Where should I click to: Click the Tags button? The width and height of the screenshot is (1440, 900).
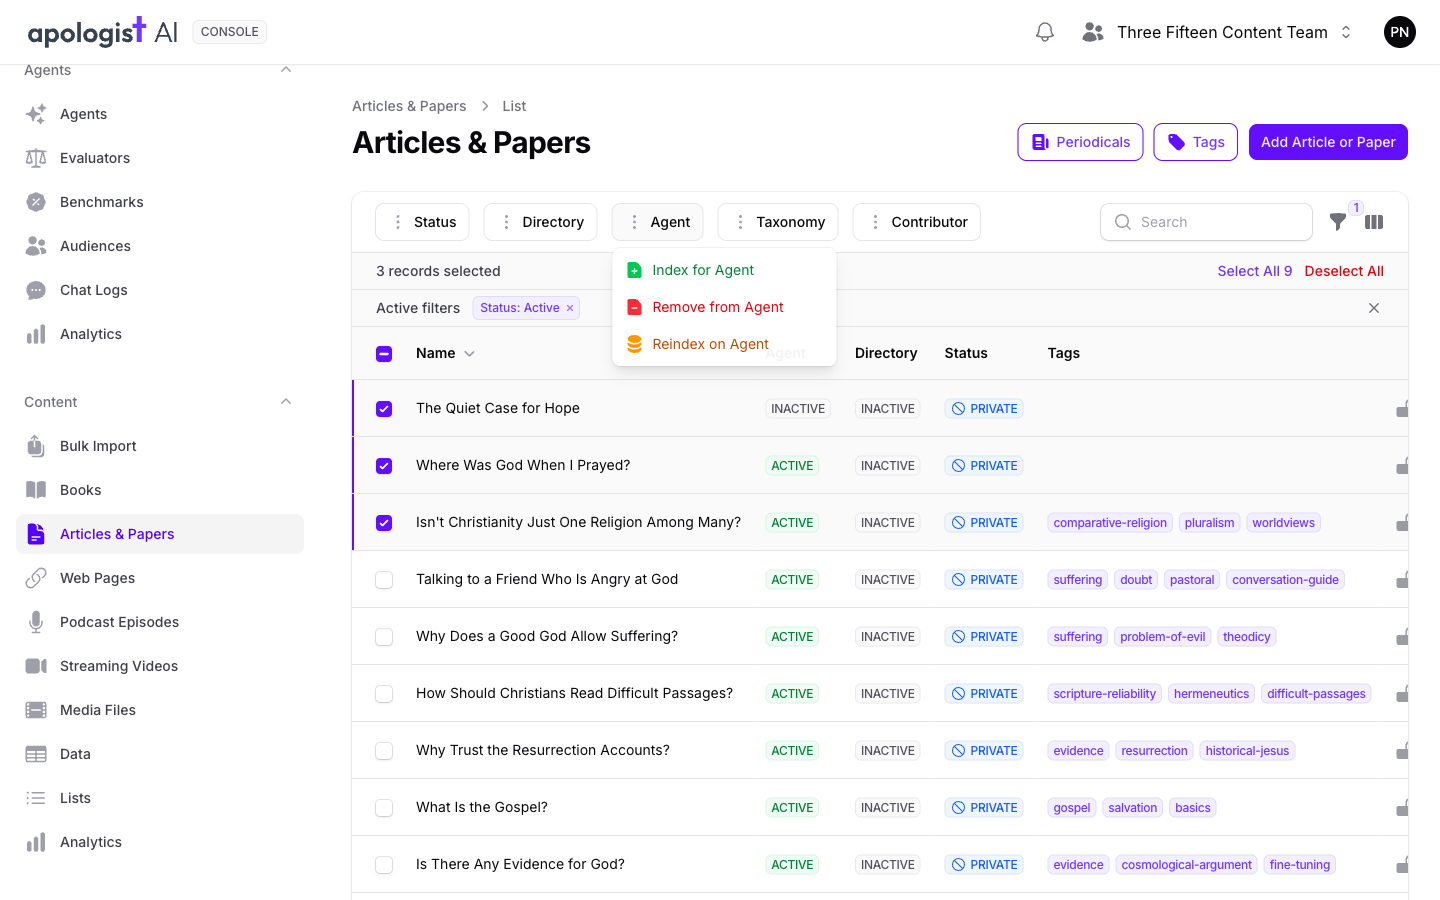1196,142
